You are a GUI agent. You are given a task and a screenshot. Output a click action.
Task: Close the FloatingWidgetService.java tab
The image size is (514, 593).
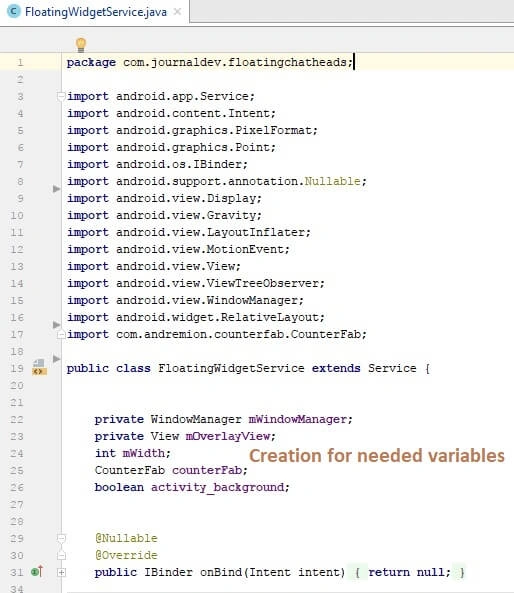pos(177,12)
